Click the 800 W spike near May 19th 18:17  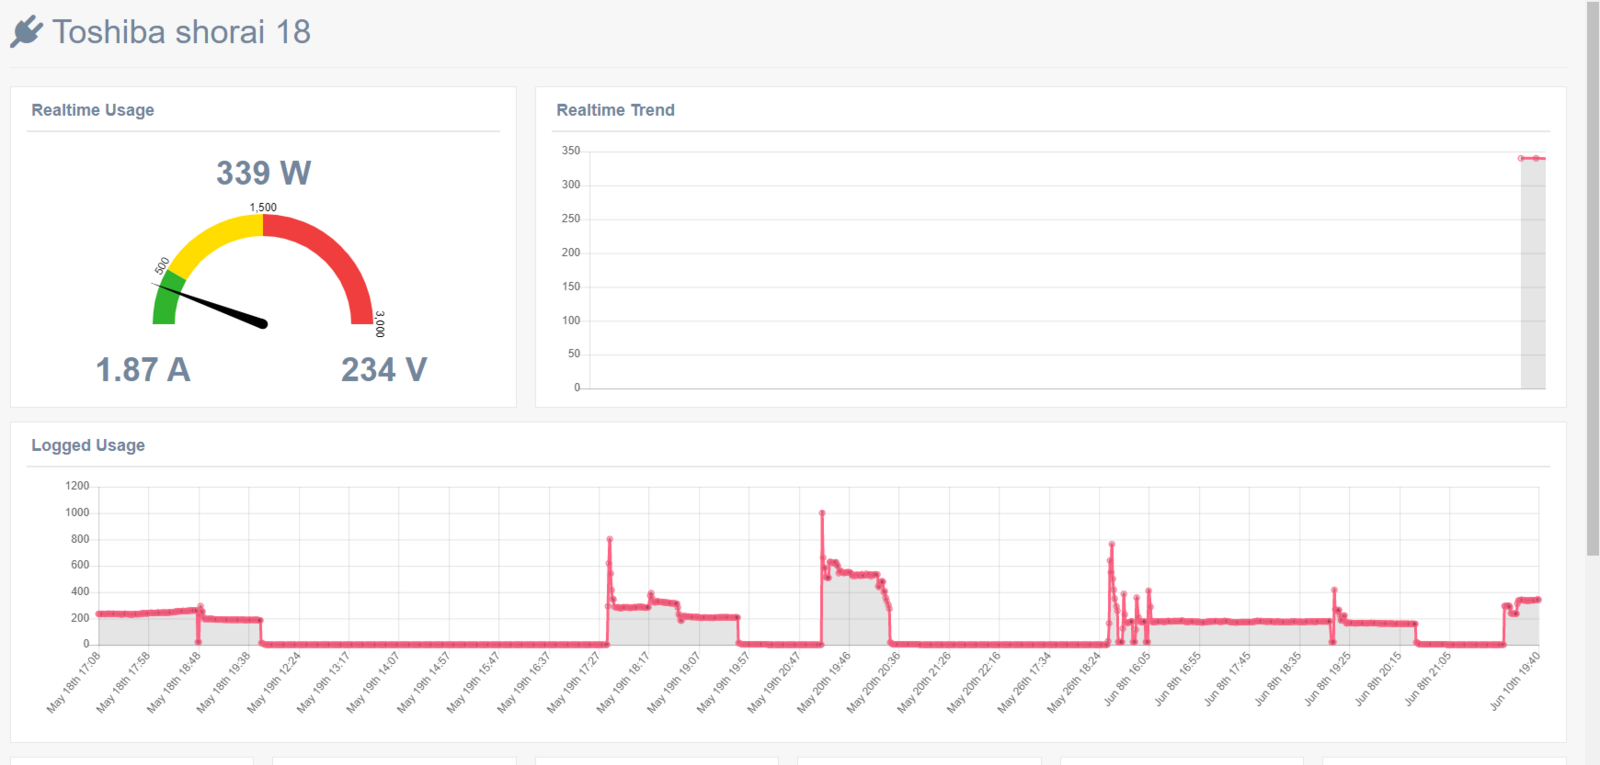click(609, 540)
